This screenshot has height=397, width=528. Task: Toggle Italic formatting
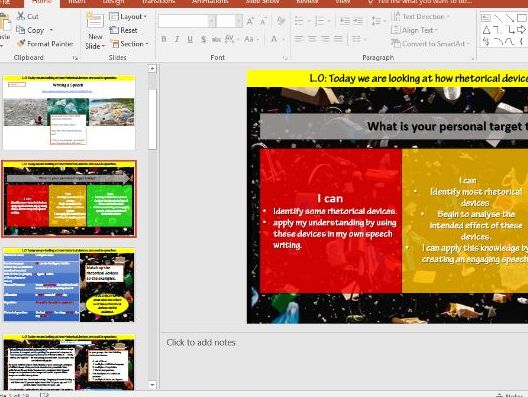(x=177, y=39)
